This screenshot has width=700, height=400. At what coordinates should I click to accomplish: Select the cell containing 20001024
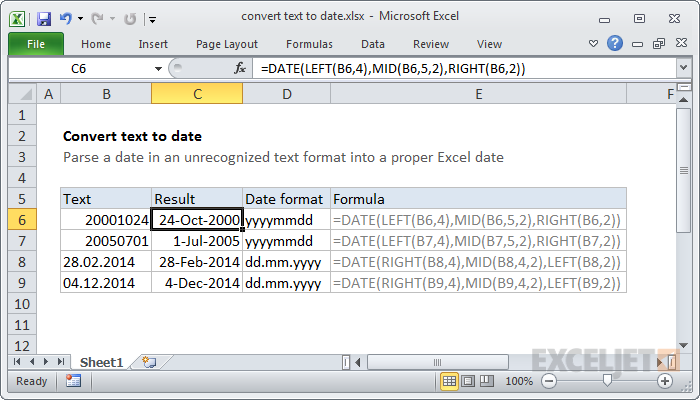tap(106, 220)
